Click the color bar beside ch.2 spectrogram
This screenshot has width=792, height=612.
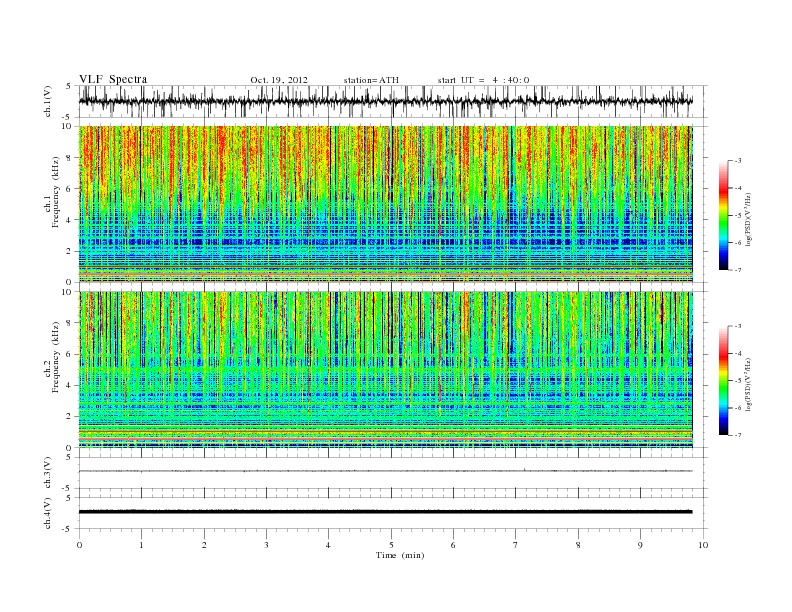coord(723,380)
